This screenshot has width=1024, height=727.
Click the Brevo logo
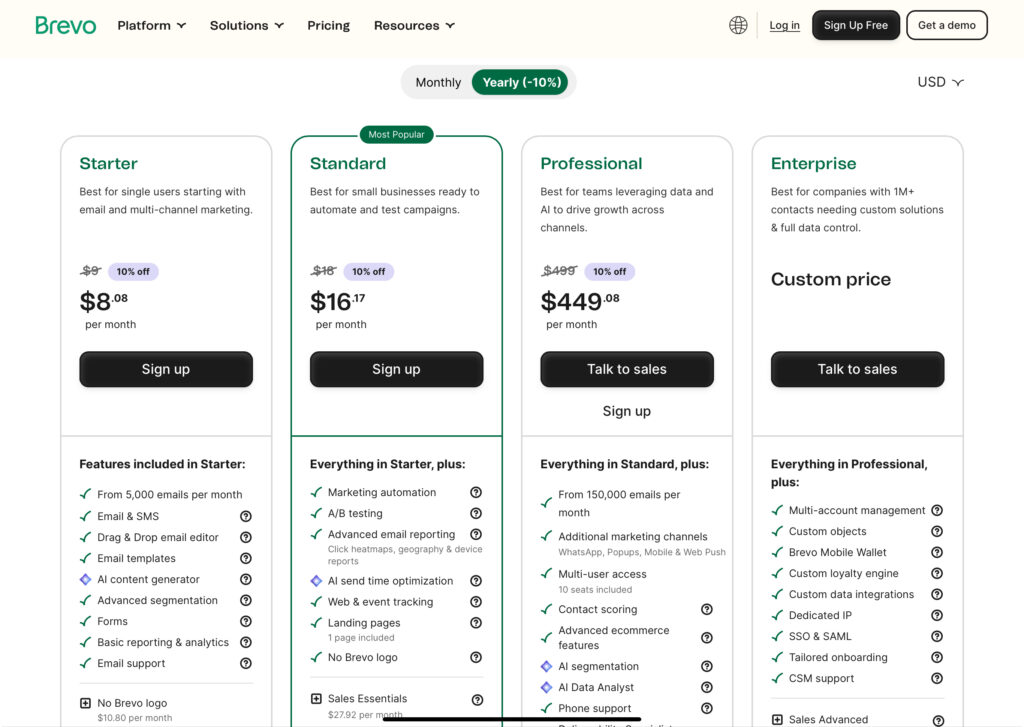pos(64,24)
